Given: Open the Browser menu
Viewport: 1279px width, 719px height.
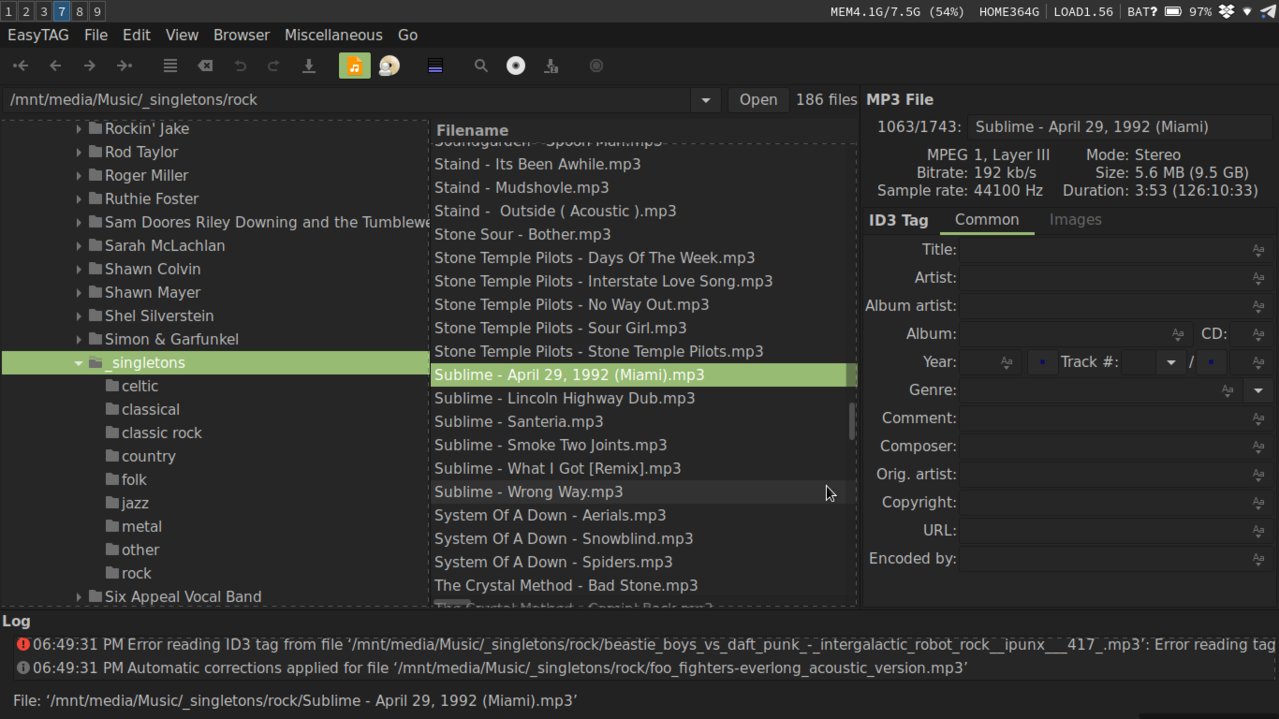Looking at the screenshot, I should point(241,35).
